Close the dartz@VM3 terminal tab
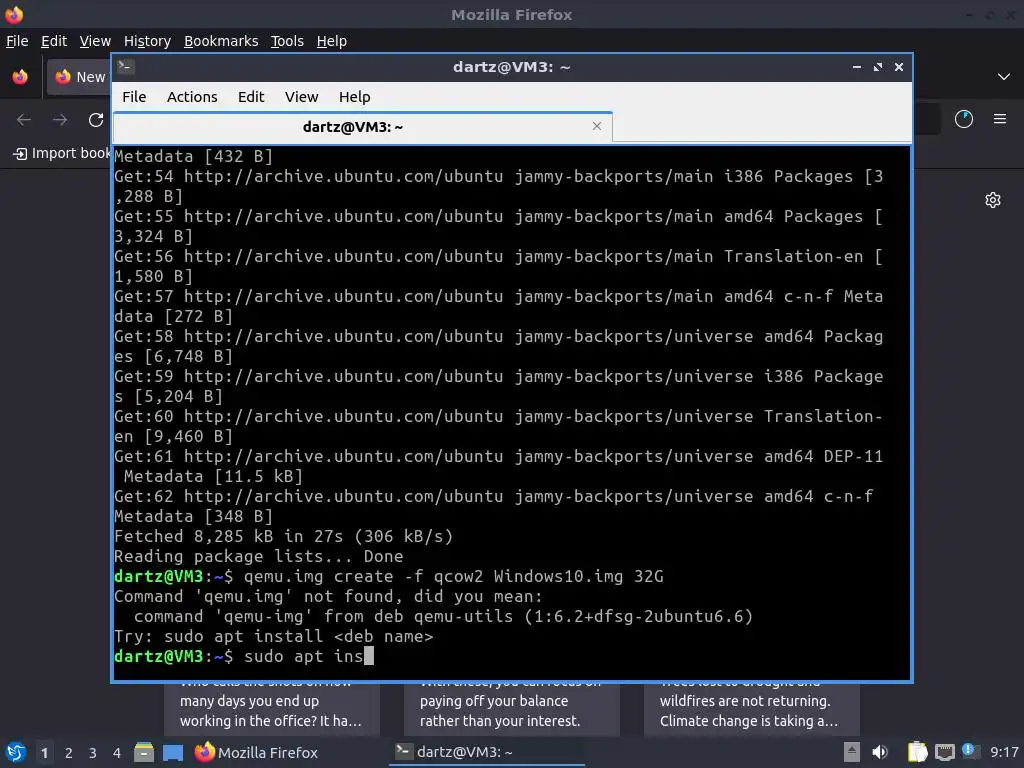The image size is (1024, 768). click(596, 126)
